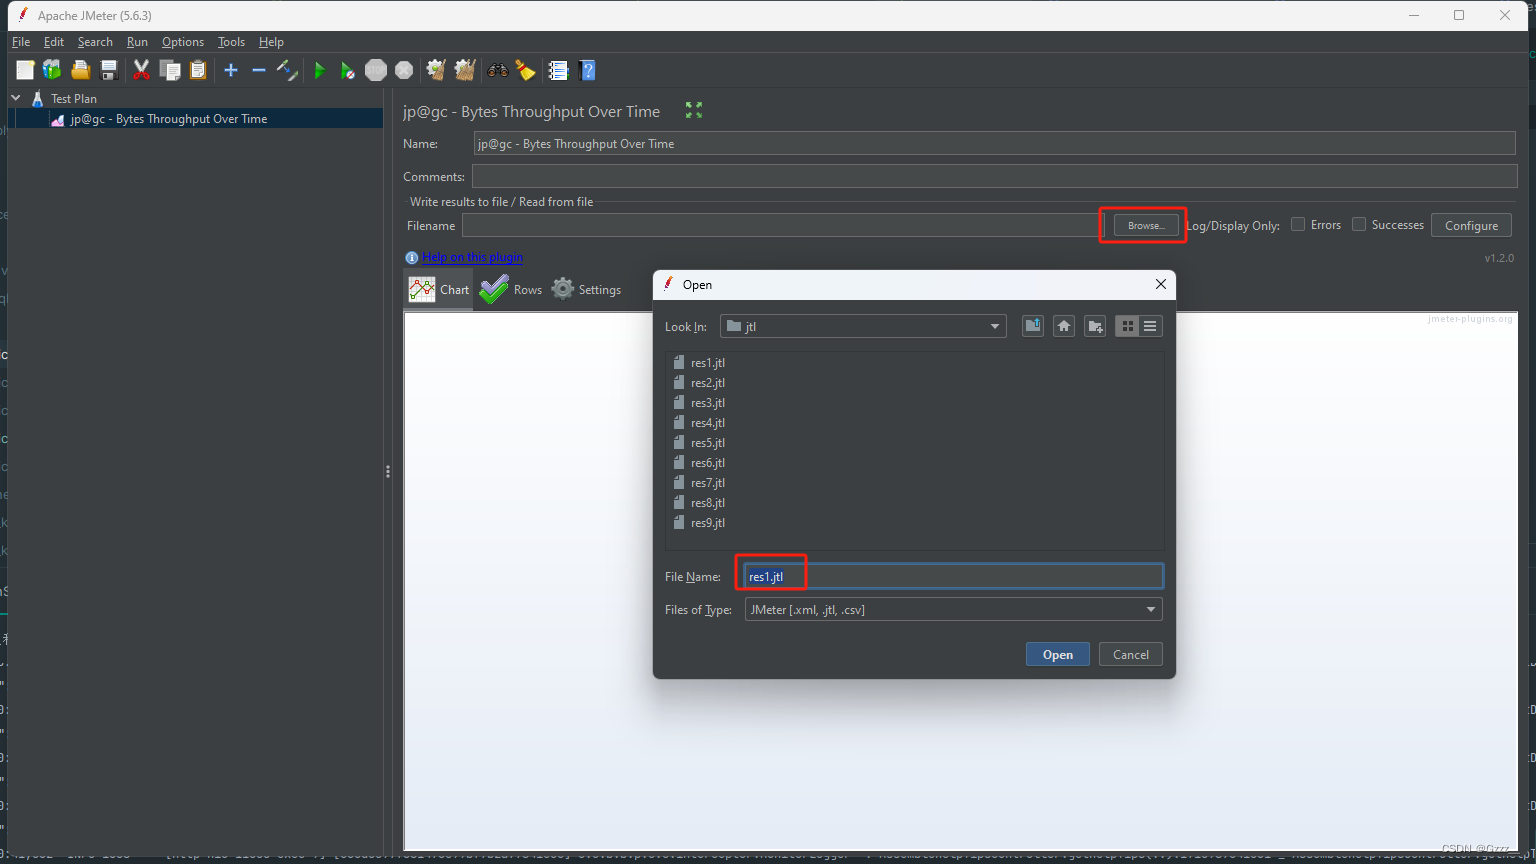This screenshot has width=1536, height=864.
Task: Click the Save toolbar icon
Action: (108, 70)
